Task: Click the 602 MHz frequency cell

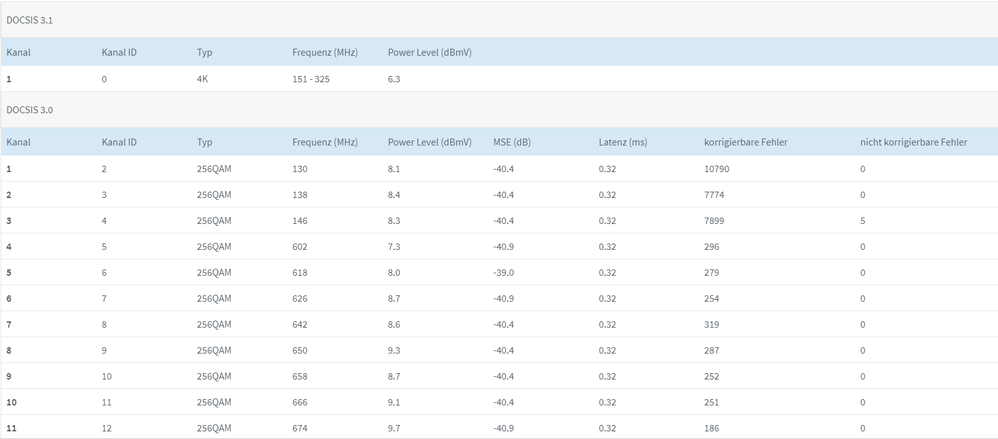Action: [300, 247]
